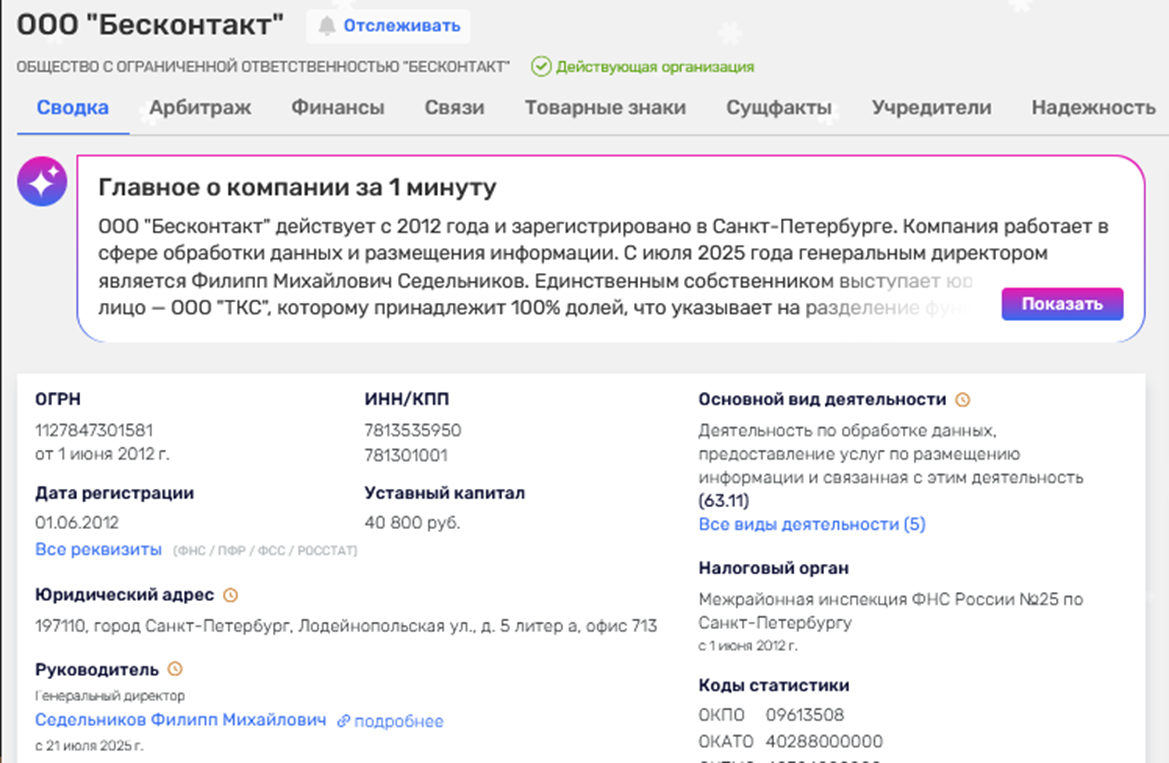Click the bell icon next to Отслеживать
1169x763 pixels.
[327, 26]
